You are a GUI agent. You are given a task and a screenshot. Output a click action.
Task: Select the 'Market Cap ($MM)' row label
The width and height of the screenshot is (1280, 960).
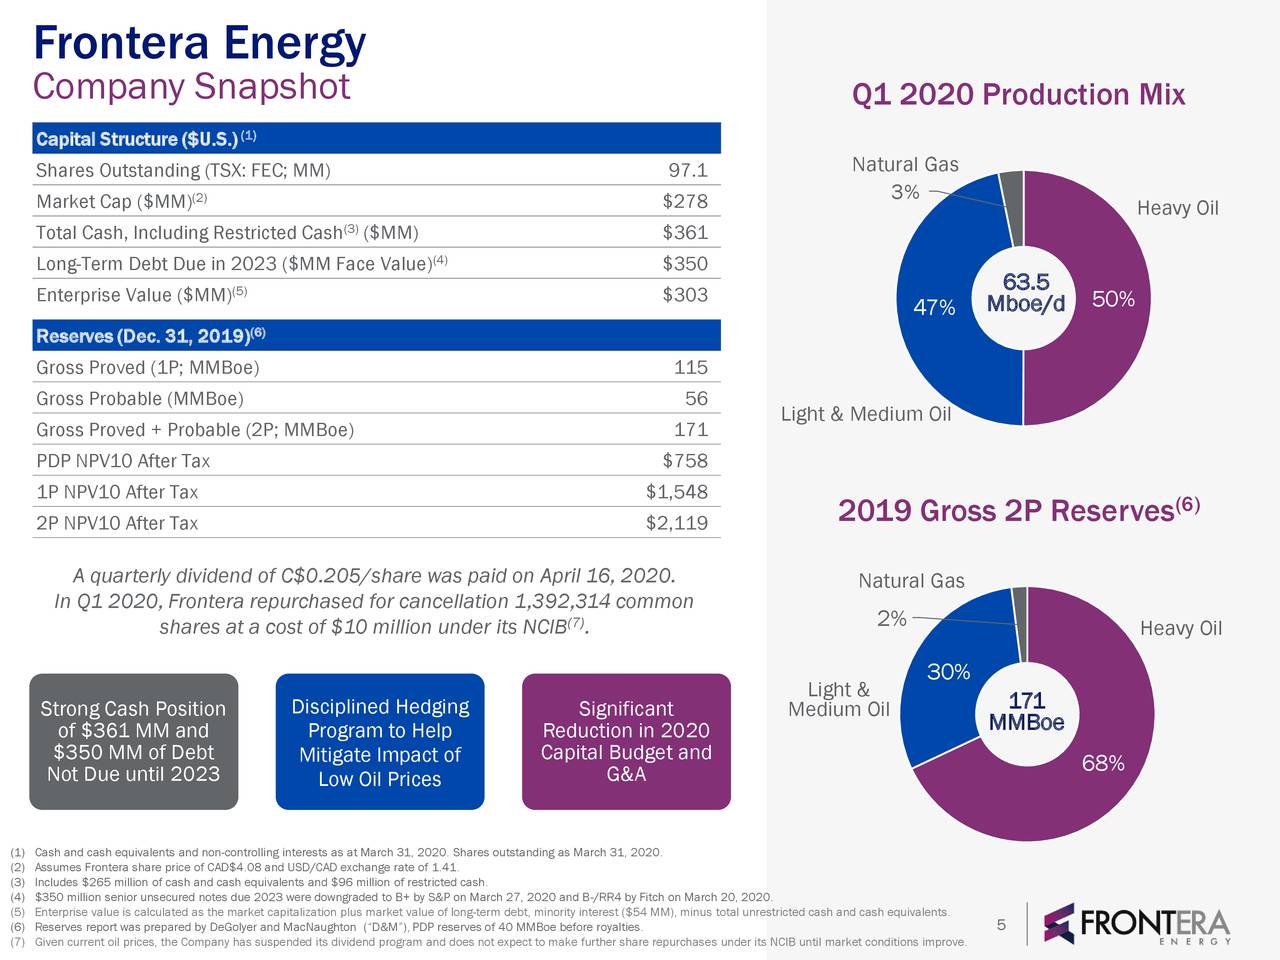122,202
